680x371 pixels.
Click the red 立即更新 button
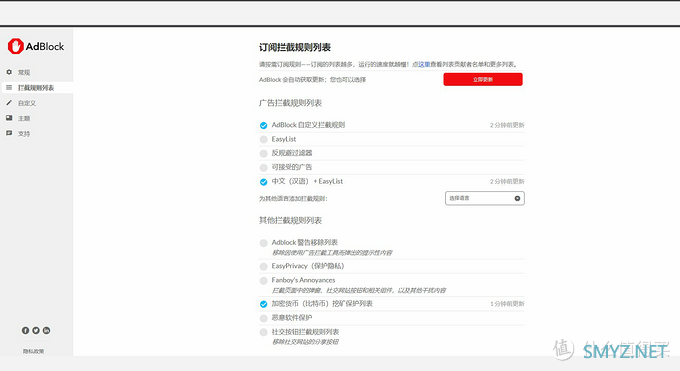(483, 79)
